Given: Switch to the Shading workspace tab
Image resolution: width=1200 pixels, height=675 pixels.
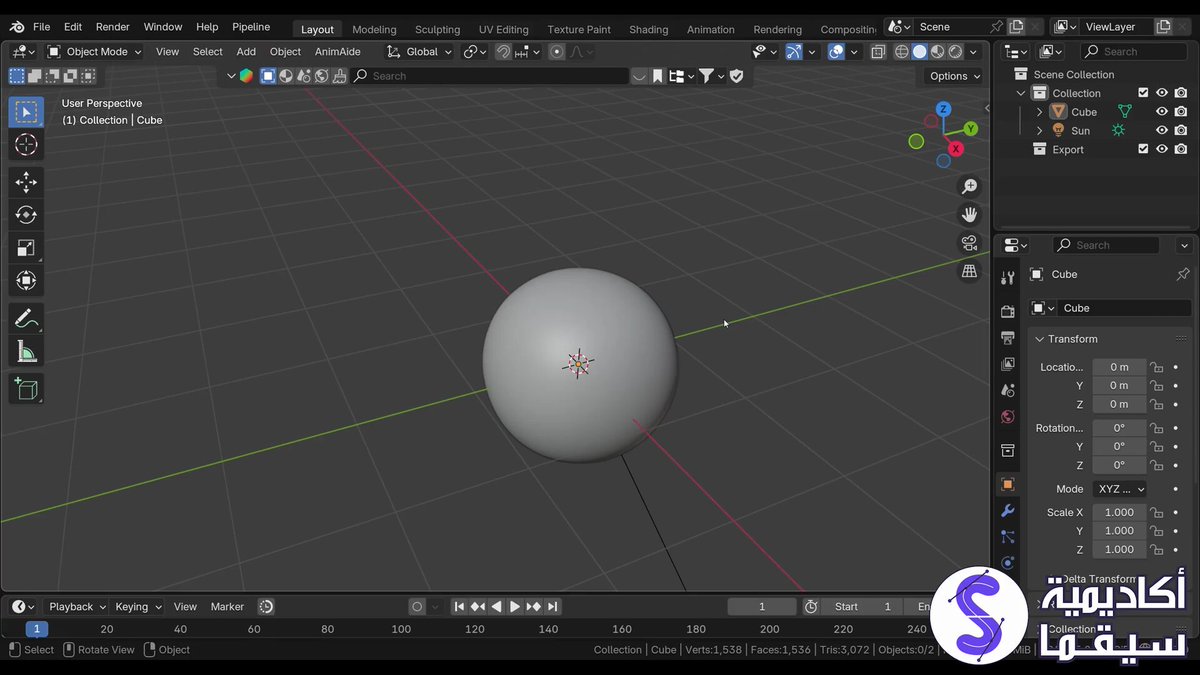Looking at the screenshot, I should [x=648, y=29].
